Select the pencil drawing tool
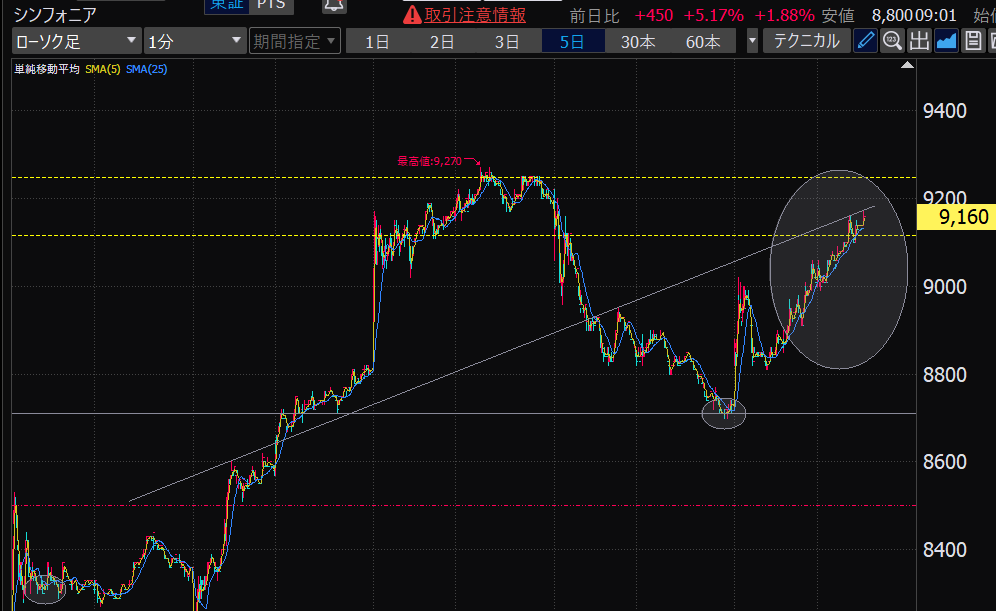 coord(866,41)
